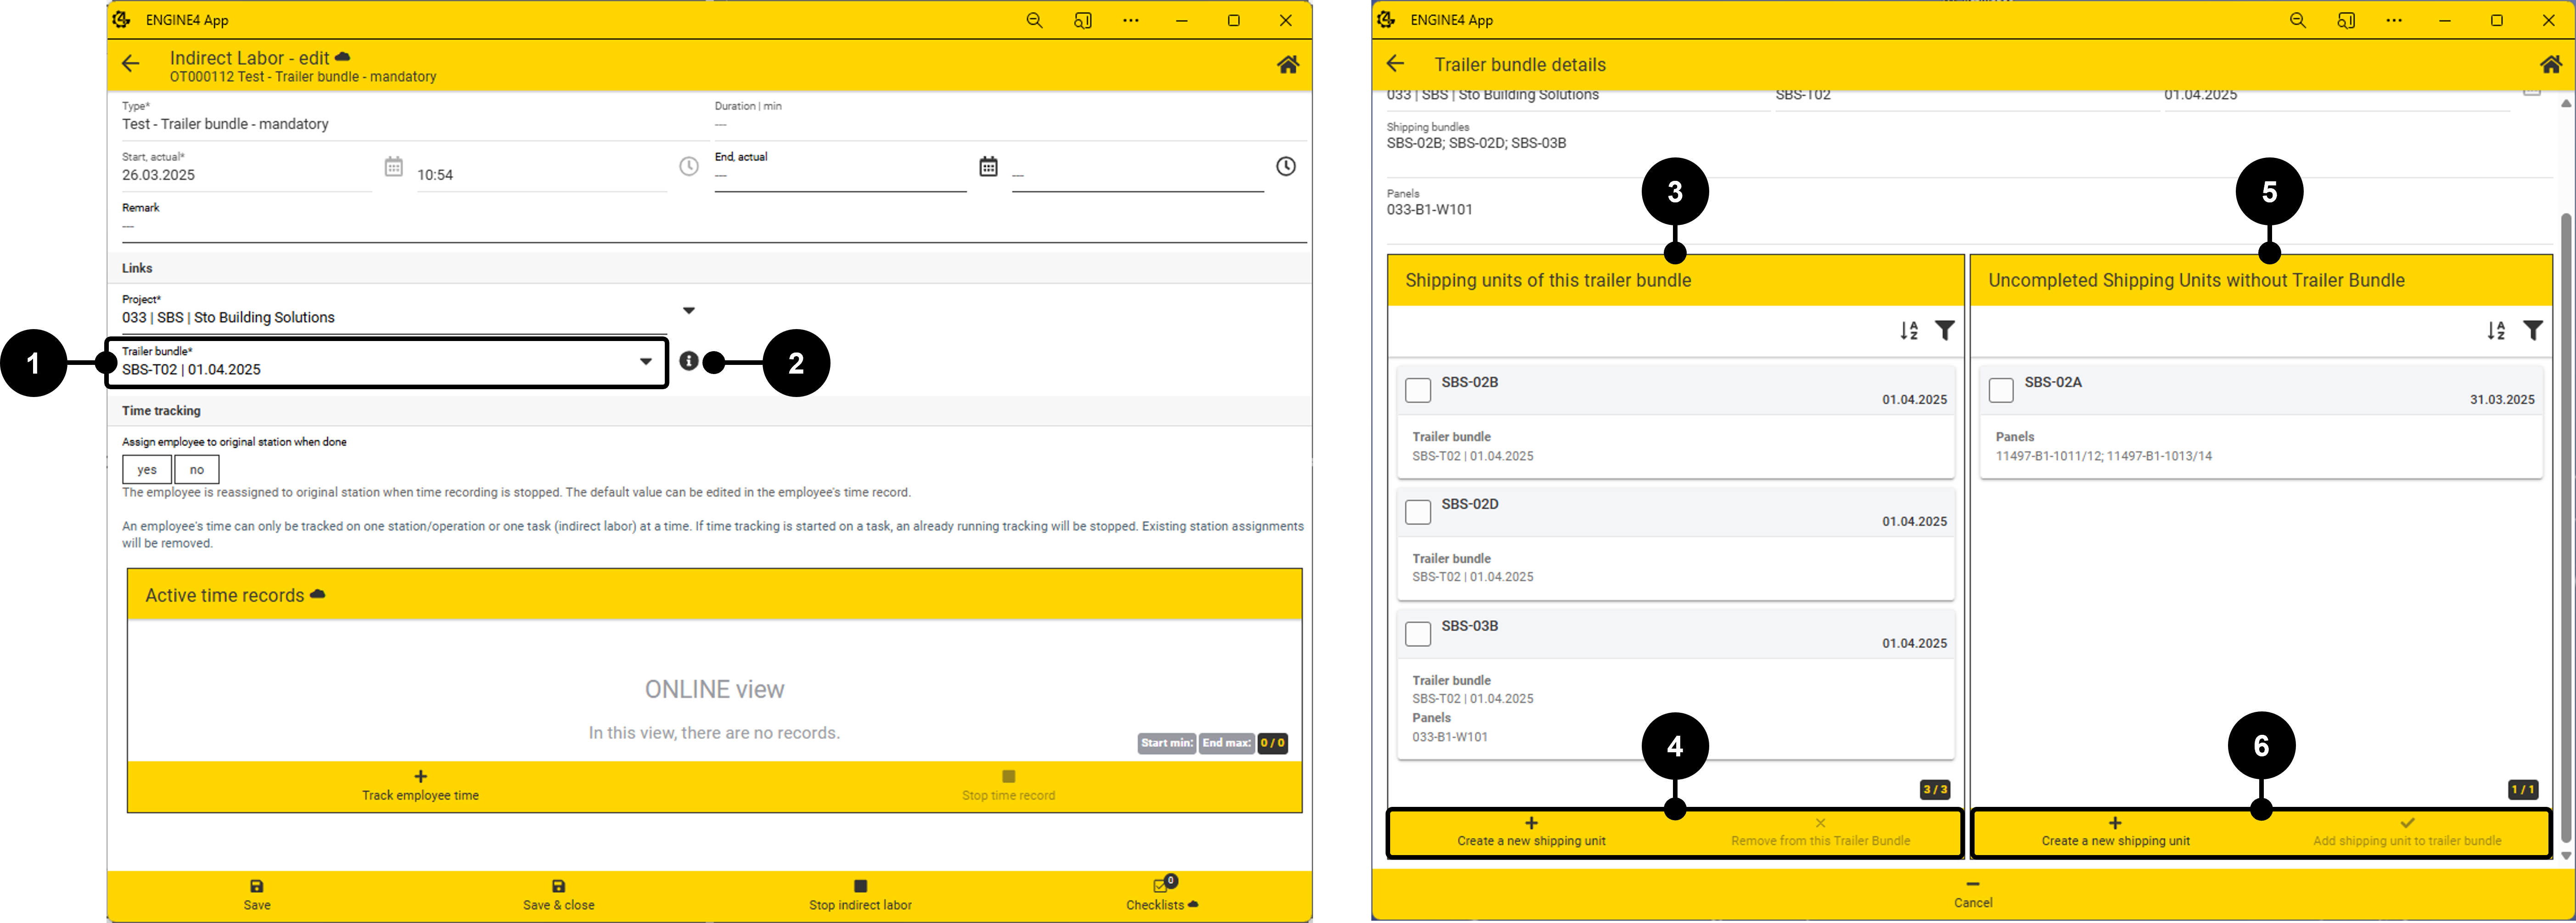The image size is (2576, 923).
Task: Go back from the Indirect Labor edit screen
Action: click(130, 64)
